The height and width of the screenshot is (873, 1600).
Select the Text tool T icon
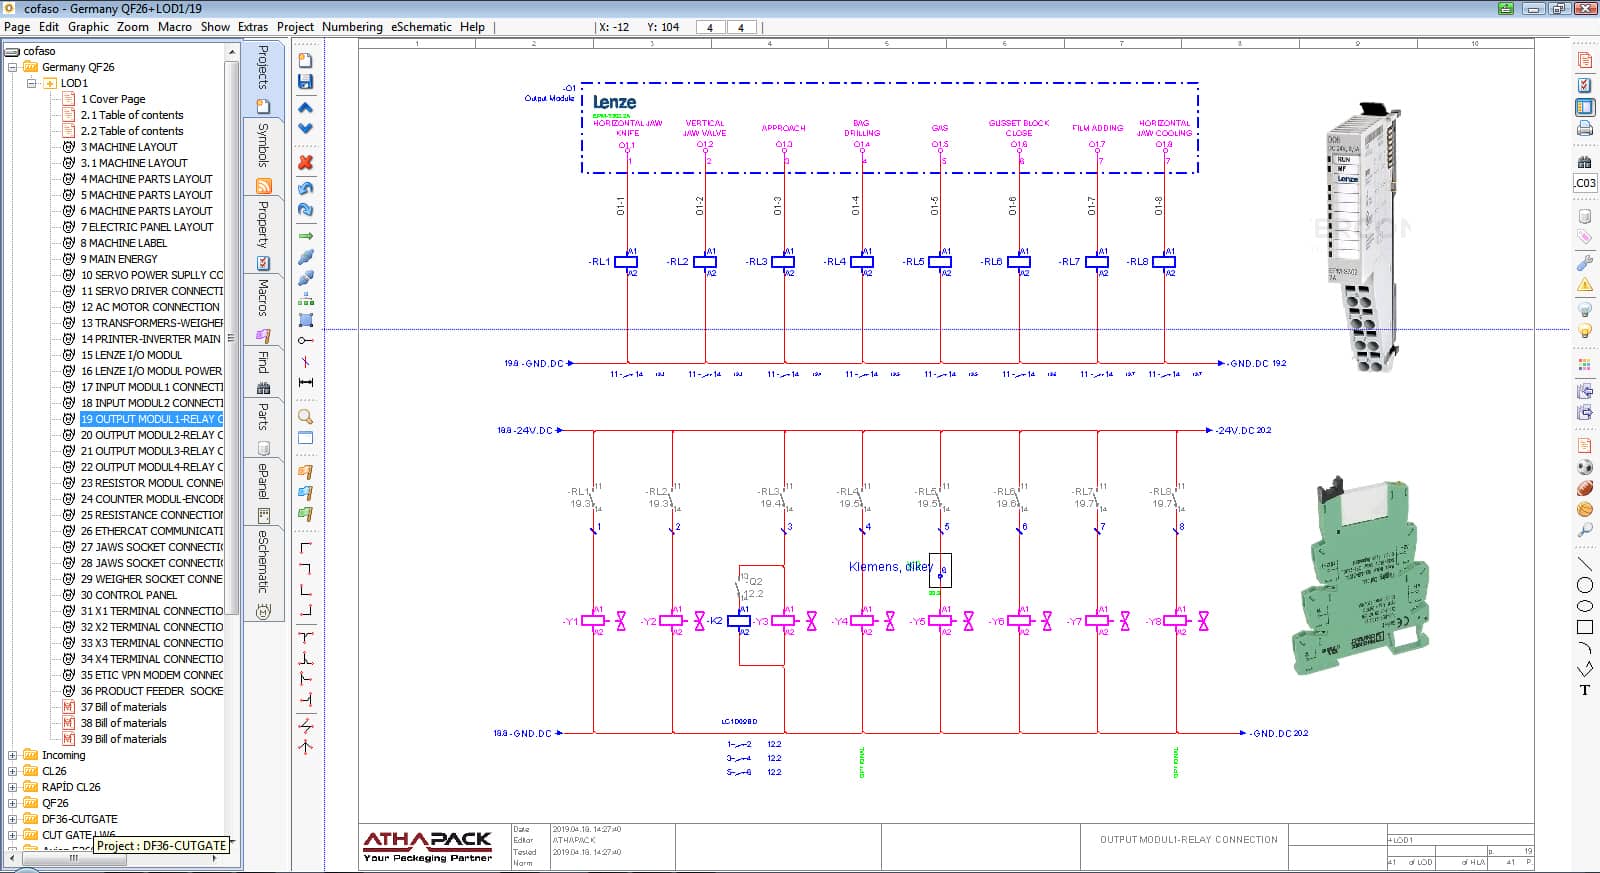(1584, 690)
